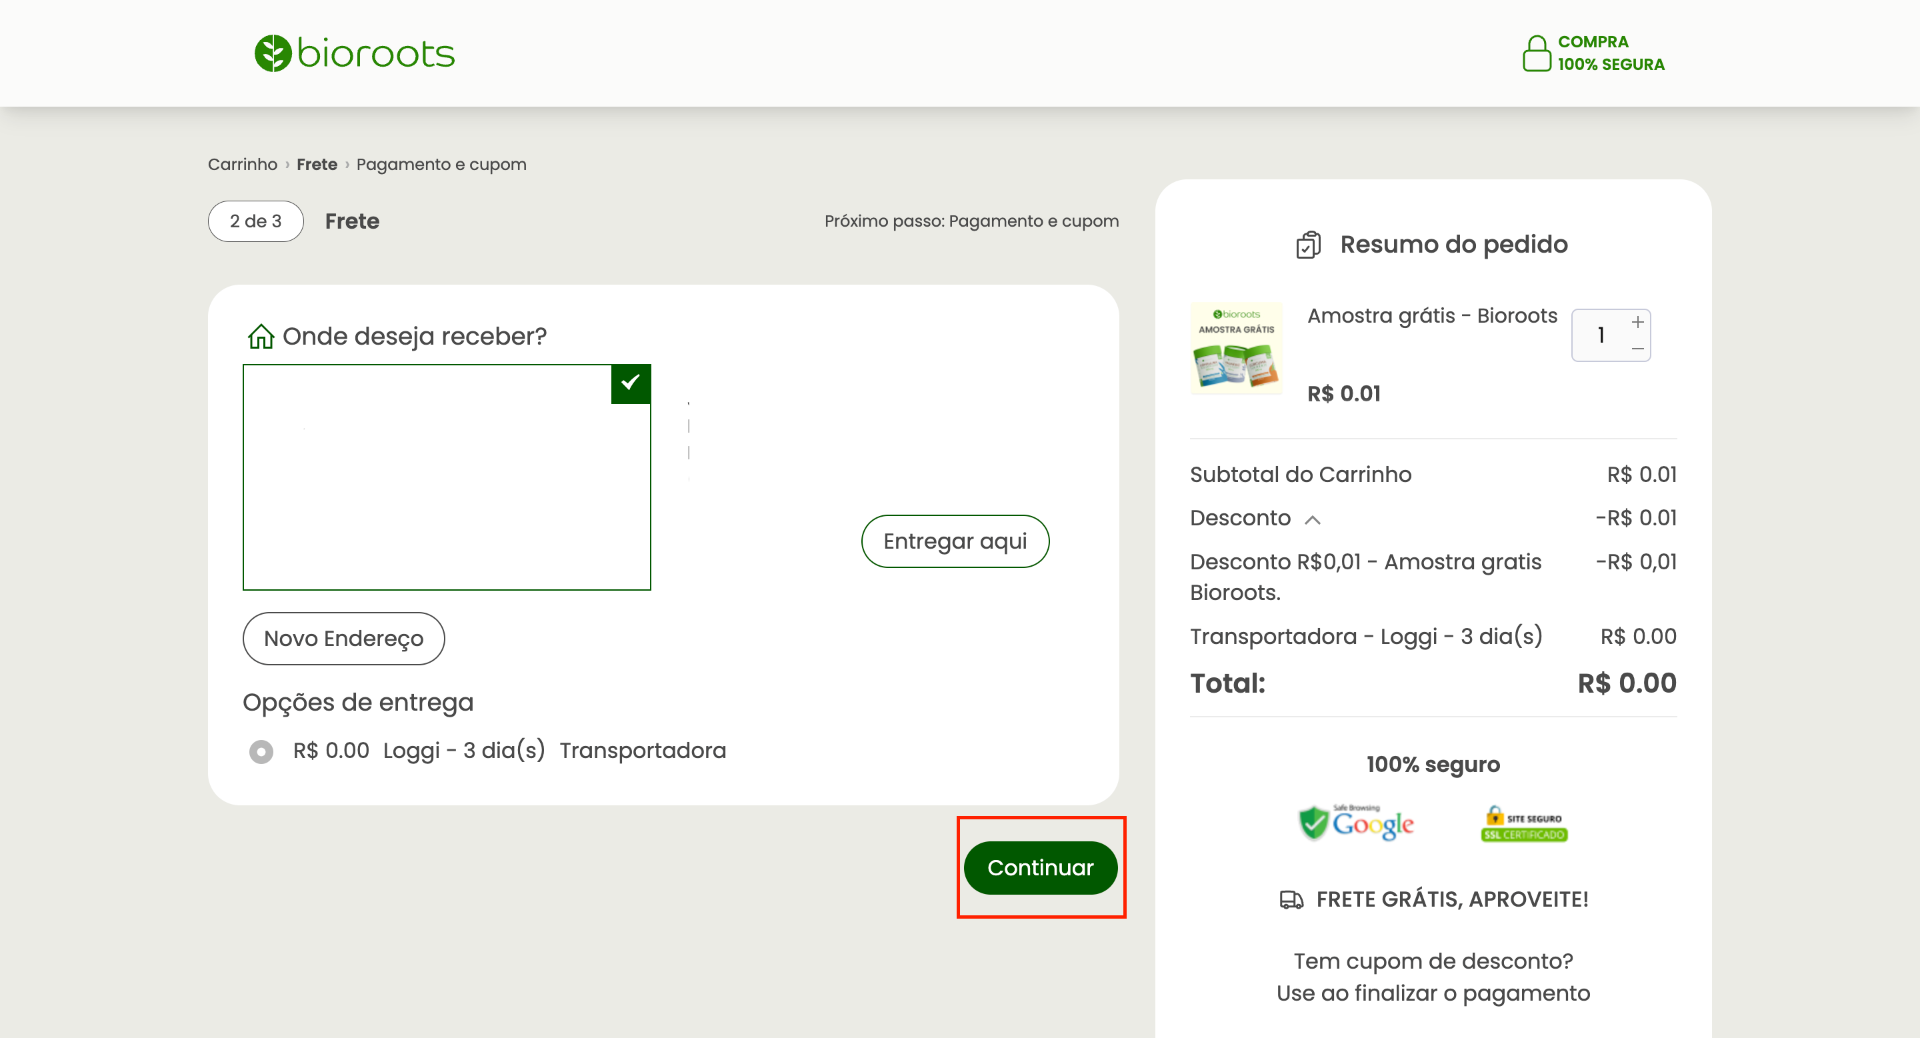Decrease product quantity with minus
This screenshot has width=1920, height=1038.
click(1638, 348)
